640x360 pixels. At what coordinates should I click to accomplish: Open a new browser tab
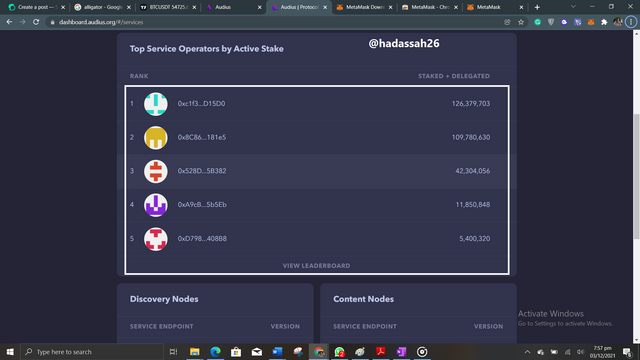pyautogui.click(x=537, y=7)
